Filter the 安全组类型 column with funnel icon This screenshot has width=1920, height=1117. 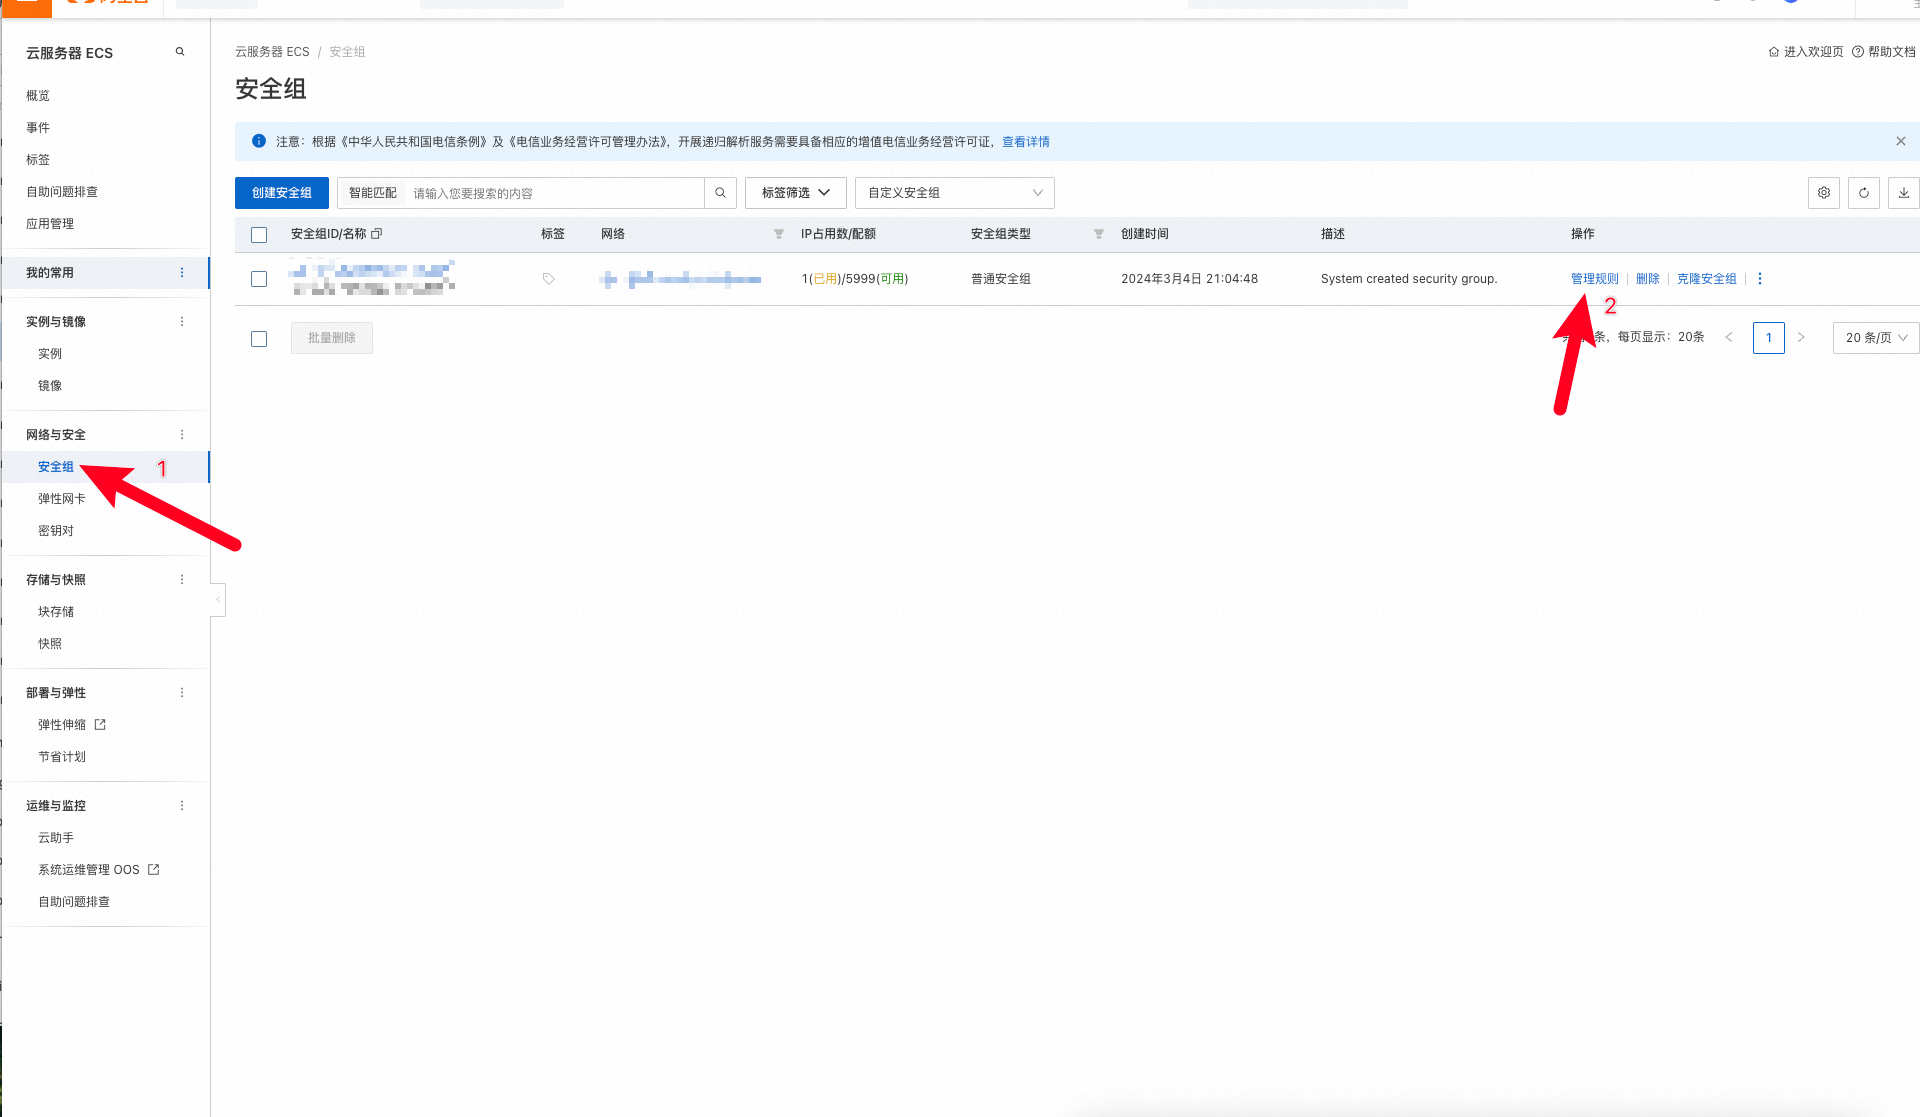click(x=1099, y=234)
